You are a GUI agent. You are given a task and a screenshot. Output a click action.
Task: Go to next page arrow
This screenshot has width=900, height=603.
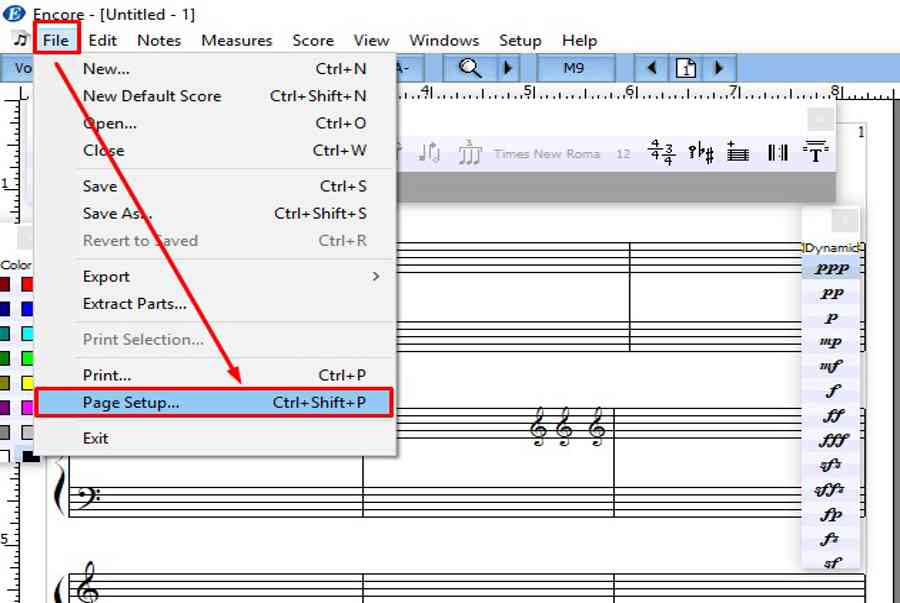[x=718, y=68]
